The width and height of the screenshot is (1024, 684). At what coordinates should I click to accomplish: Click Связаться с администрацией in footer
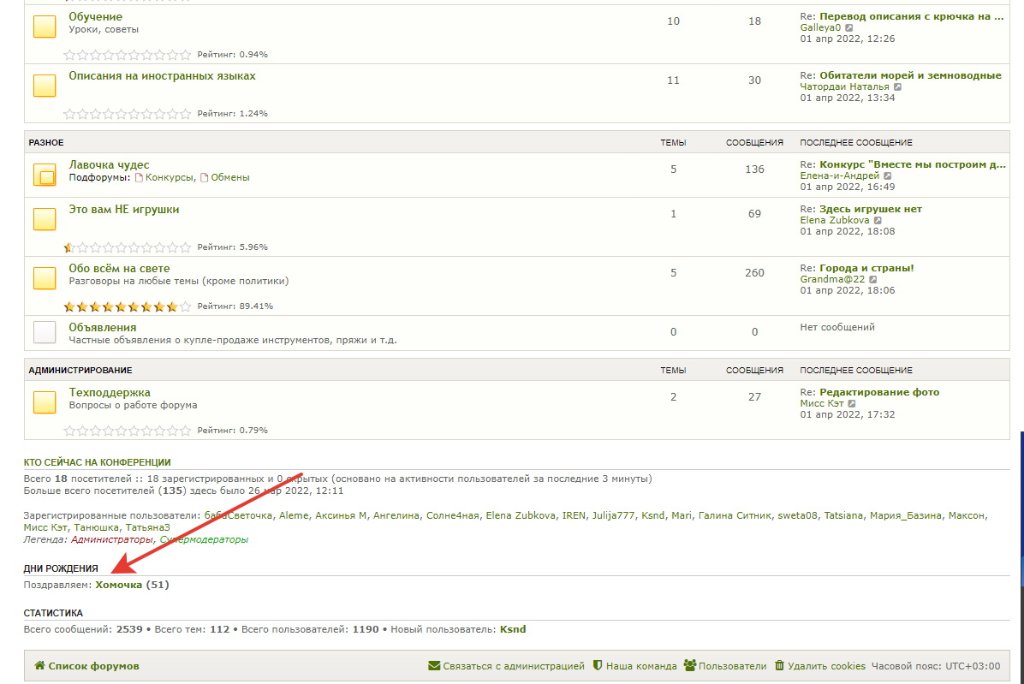point(512,666)
